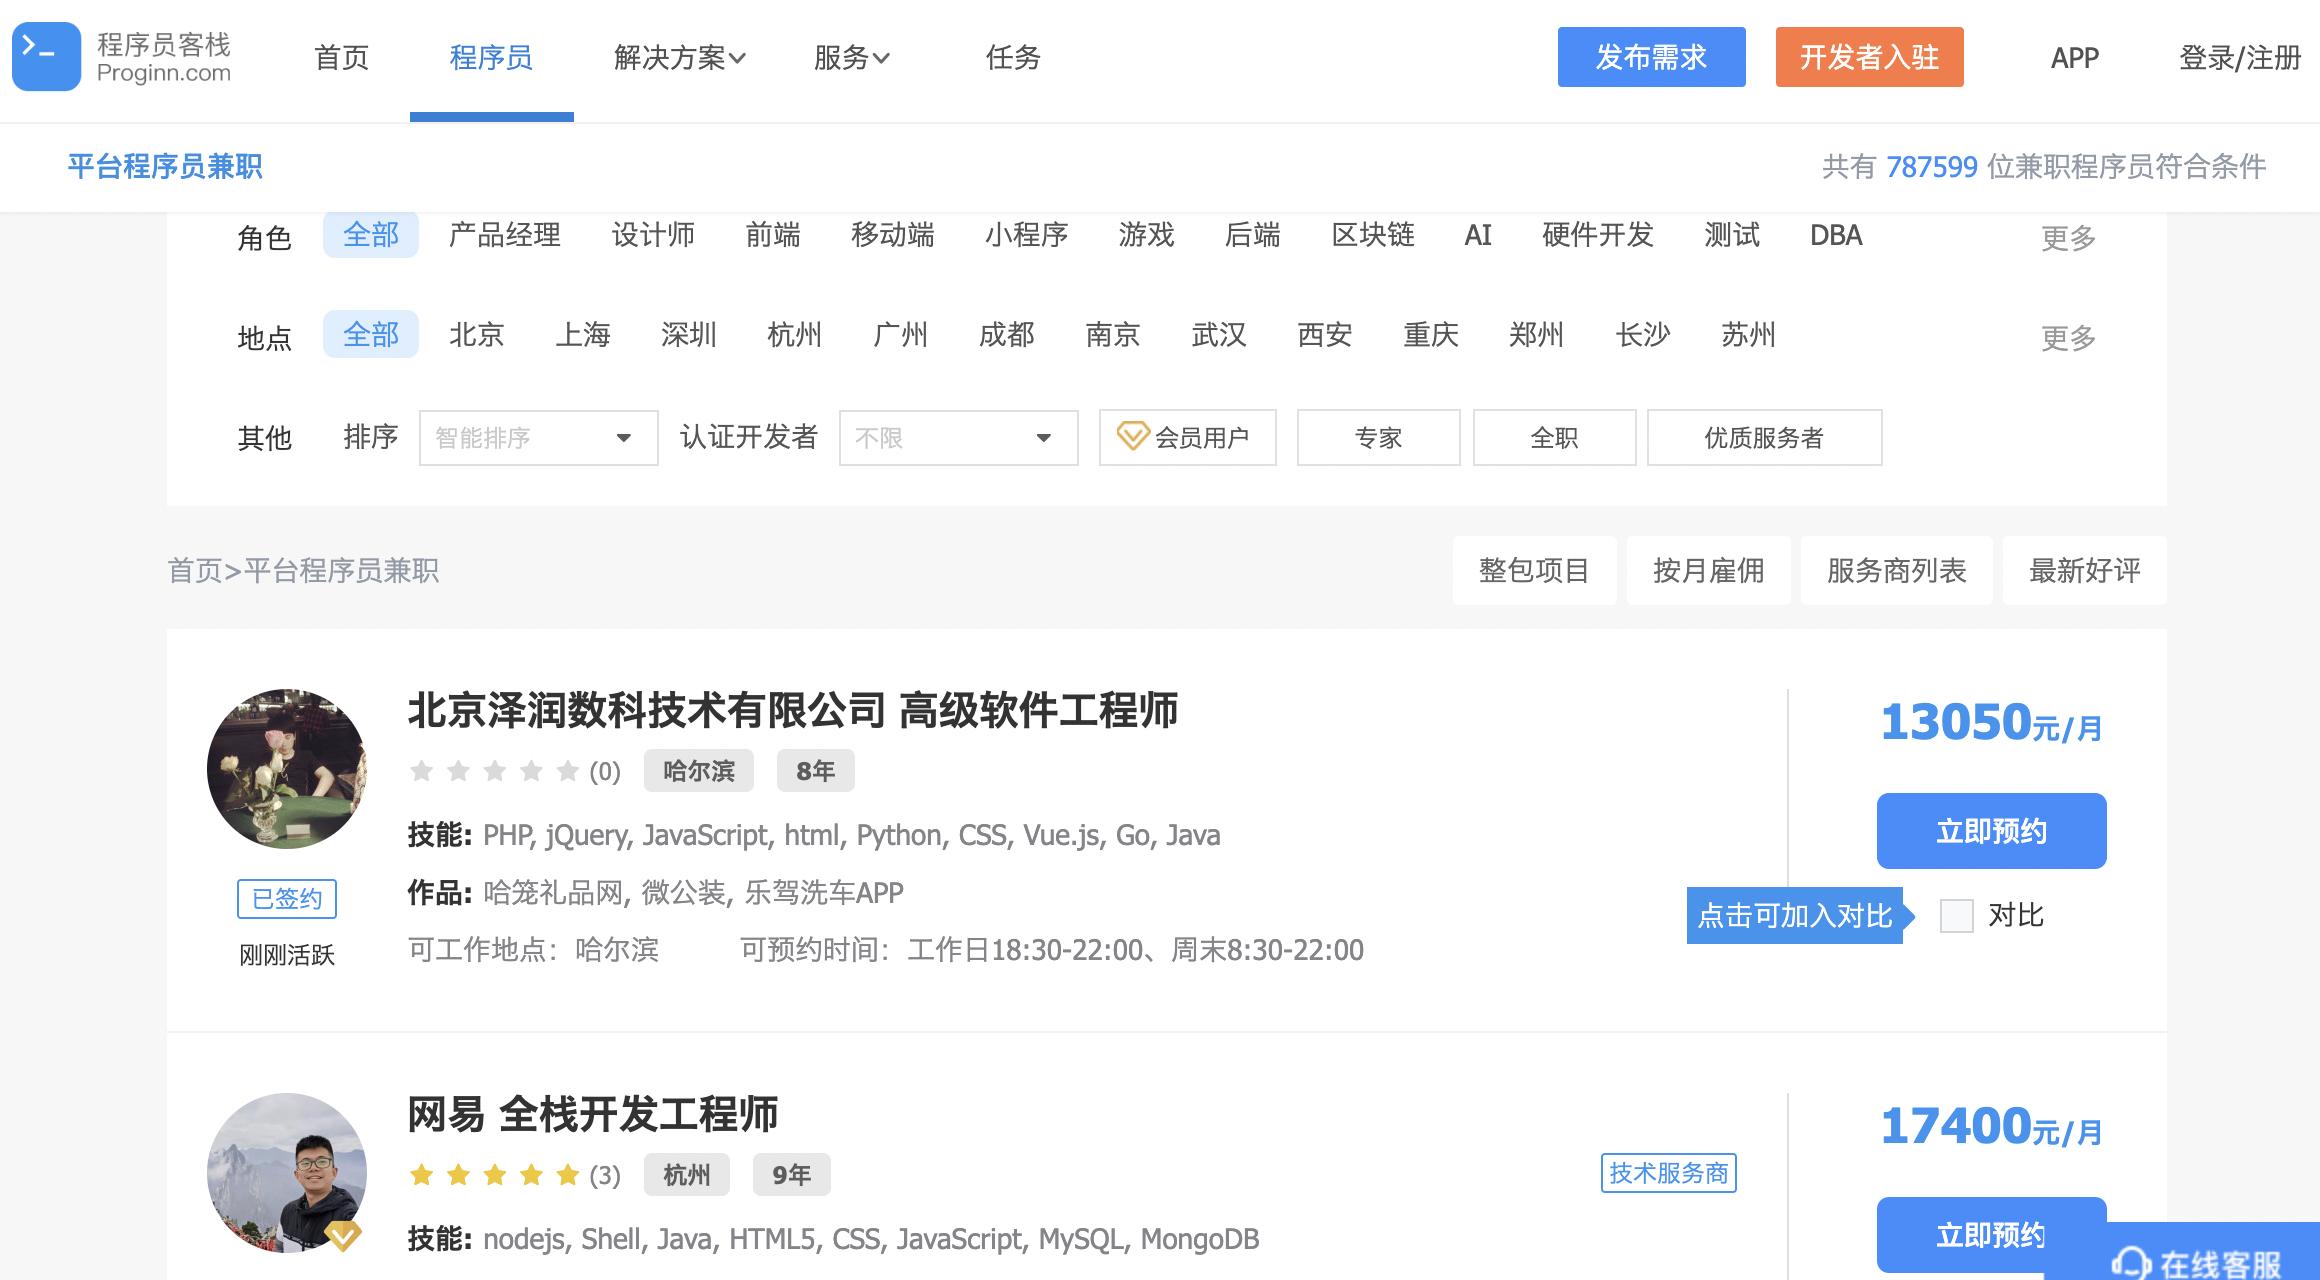The image size is (2320, 1280).
Task: Open the 智能排序 sort dropdown
Action: [x=537, y=437]
